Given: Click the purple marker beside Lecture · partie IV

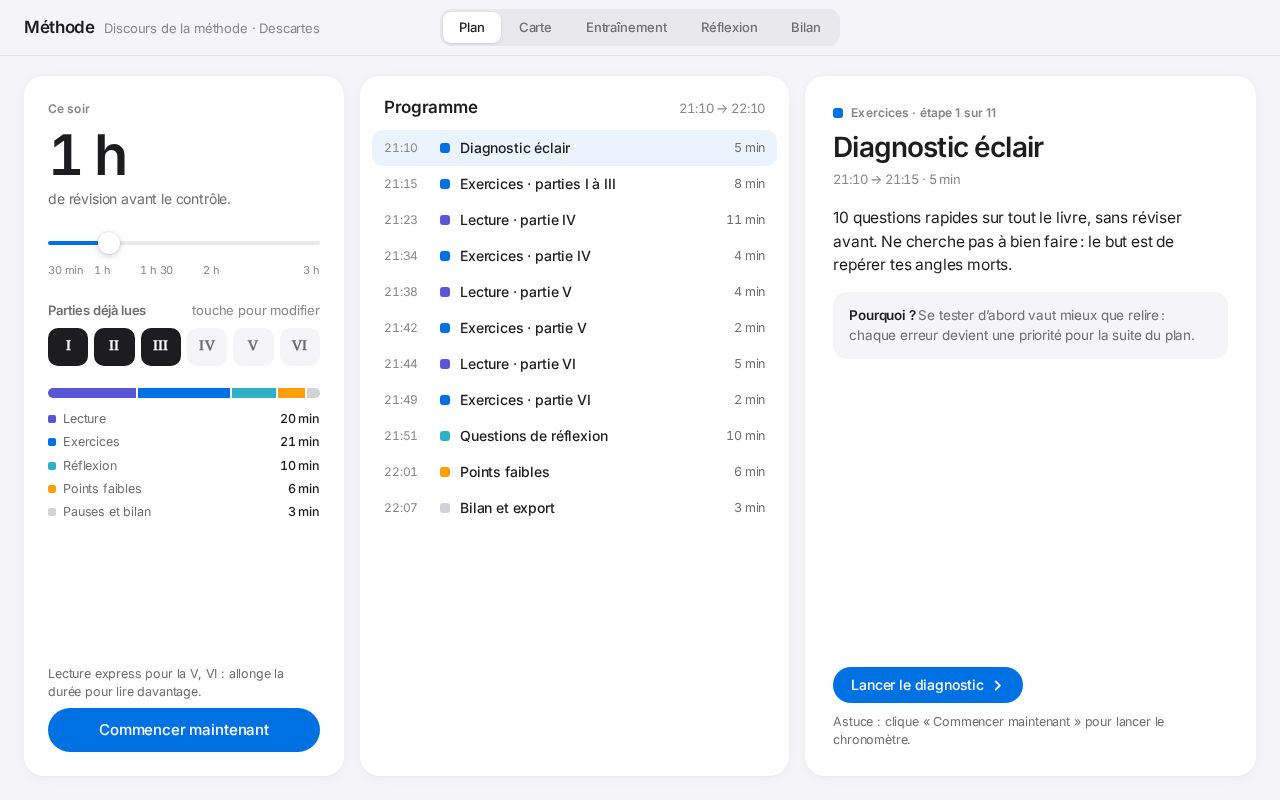Looking at the screenshot, I should click(445, 220).
